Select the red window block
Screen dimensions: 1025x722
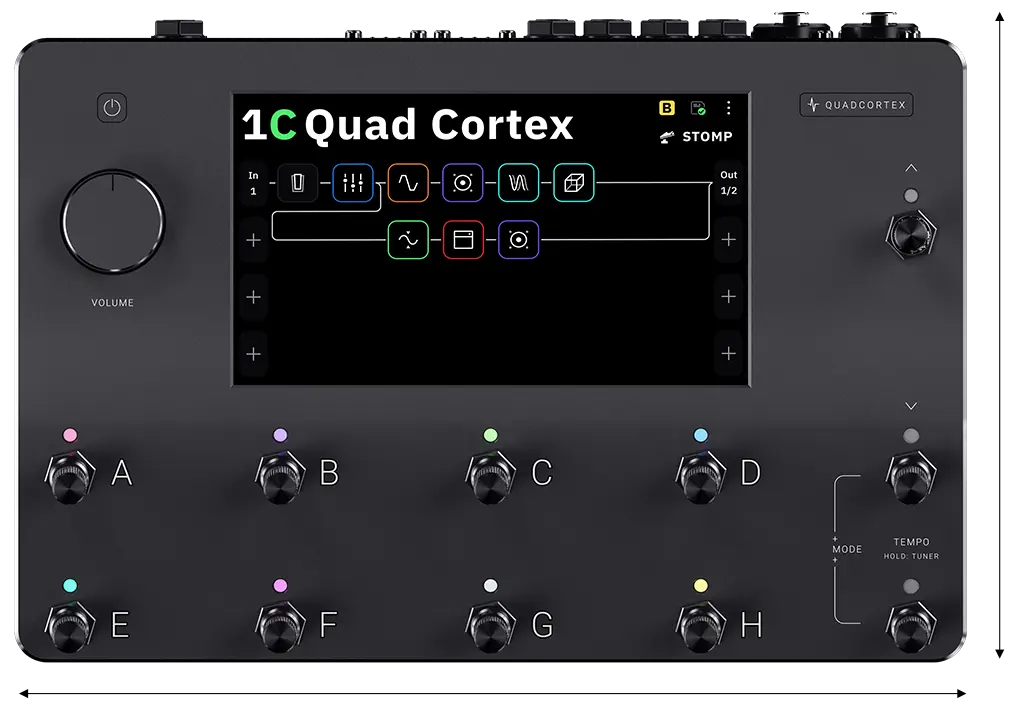click(x=463, y=239)
